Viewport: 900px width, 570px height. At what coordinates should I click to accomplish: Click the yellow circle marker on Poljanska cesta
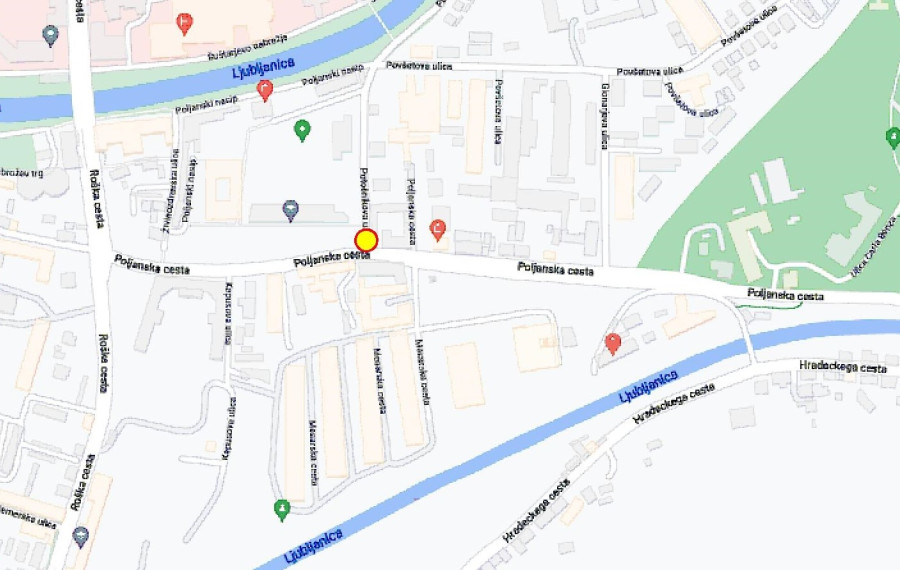366,241
